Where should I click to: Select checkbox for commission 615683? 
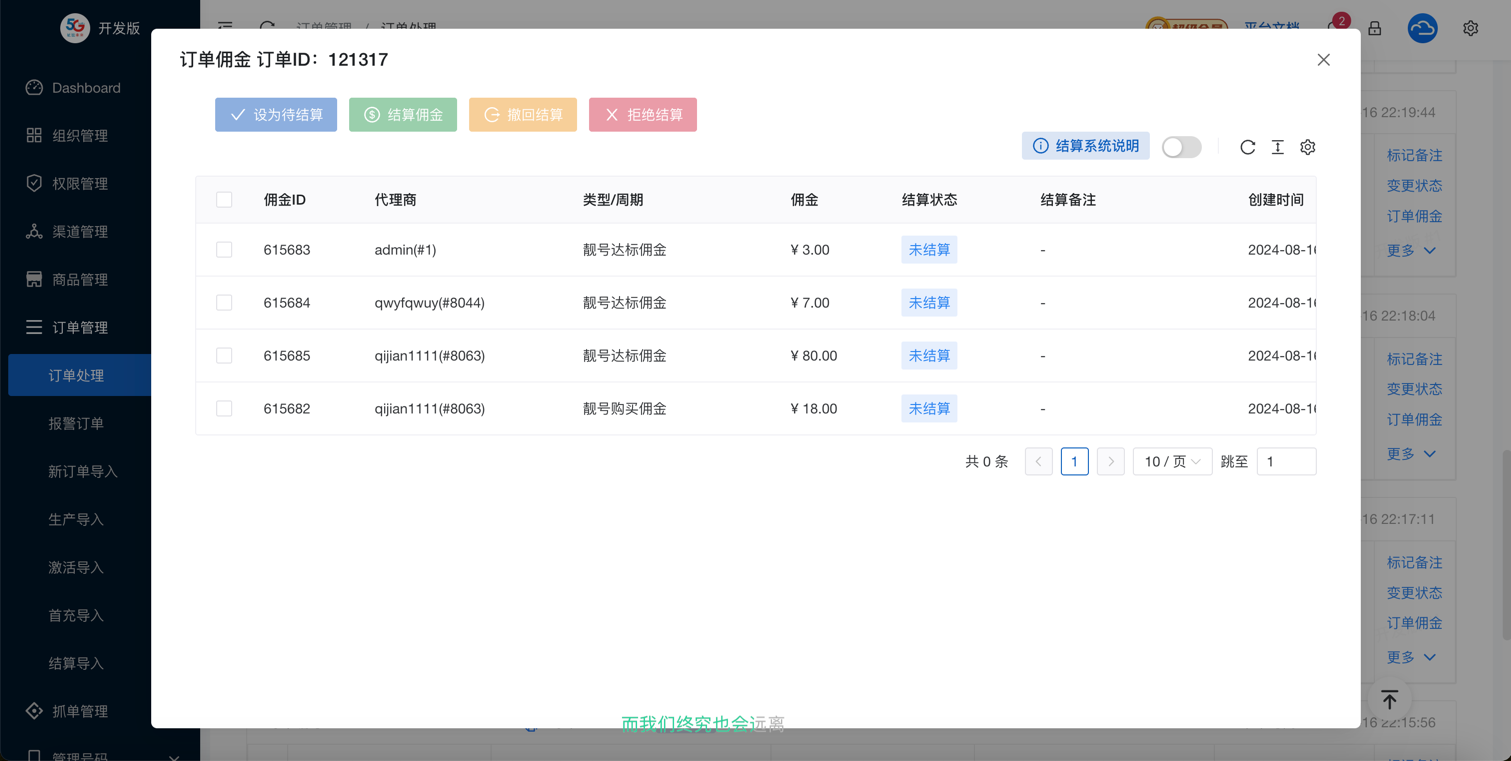pos(224,250)
